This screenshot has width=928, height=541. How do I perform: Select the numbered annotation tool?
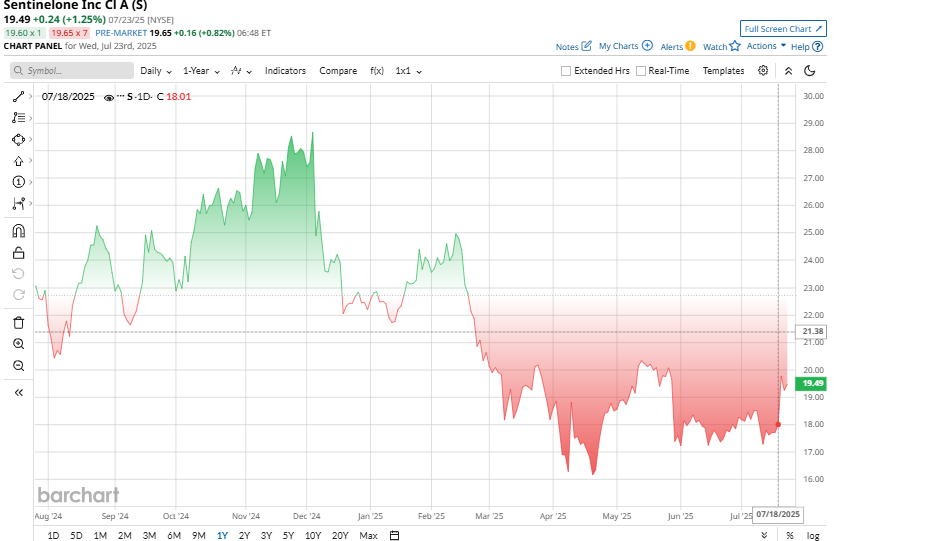click(18, 182)
